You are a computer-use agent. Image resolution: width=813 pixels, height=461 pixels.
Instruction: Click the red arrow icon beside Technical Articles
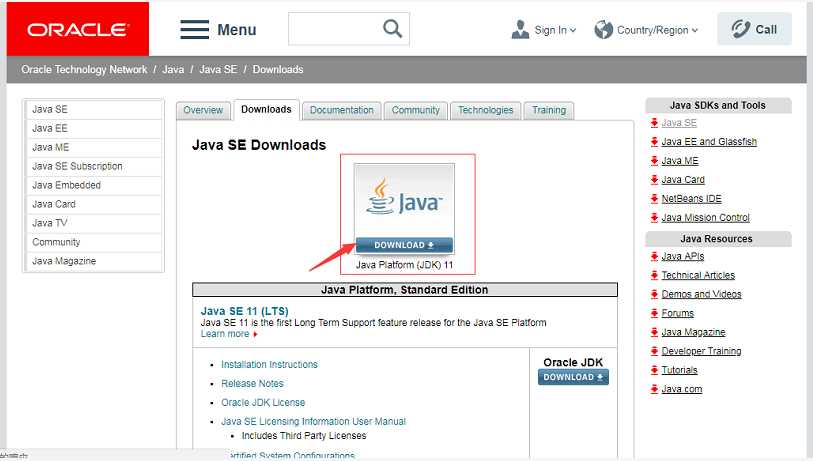coord(654,275)
